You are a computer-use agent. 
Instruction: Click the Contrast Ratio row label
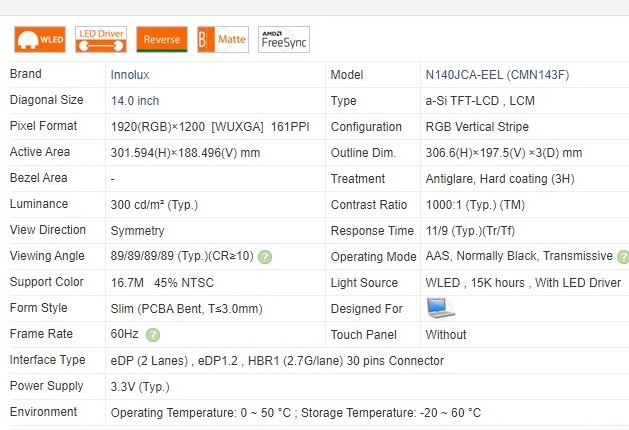tap(369, 205)
